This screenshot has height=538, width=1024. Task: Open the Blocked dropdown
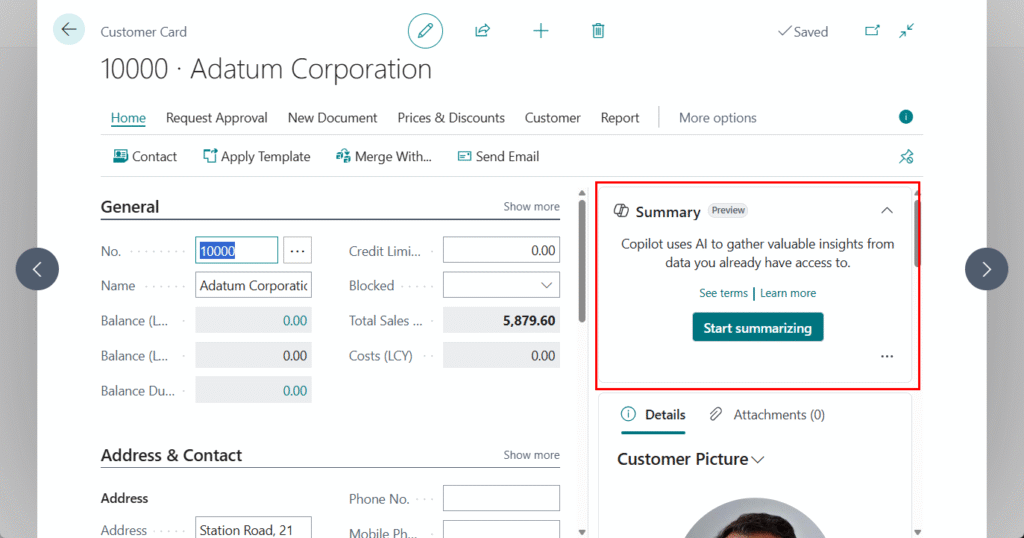click(x=546, y=286)
